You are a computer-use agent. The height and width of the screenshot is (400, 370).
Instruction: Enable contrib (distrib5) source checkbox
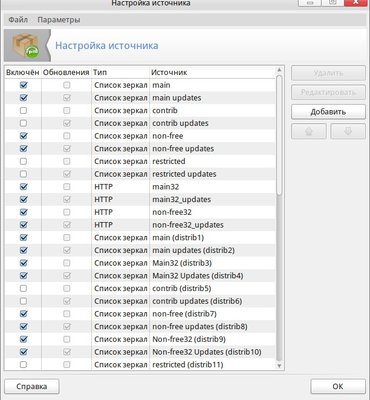[x=23, y=288]
